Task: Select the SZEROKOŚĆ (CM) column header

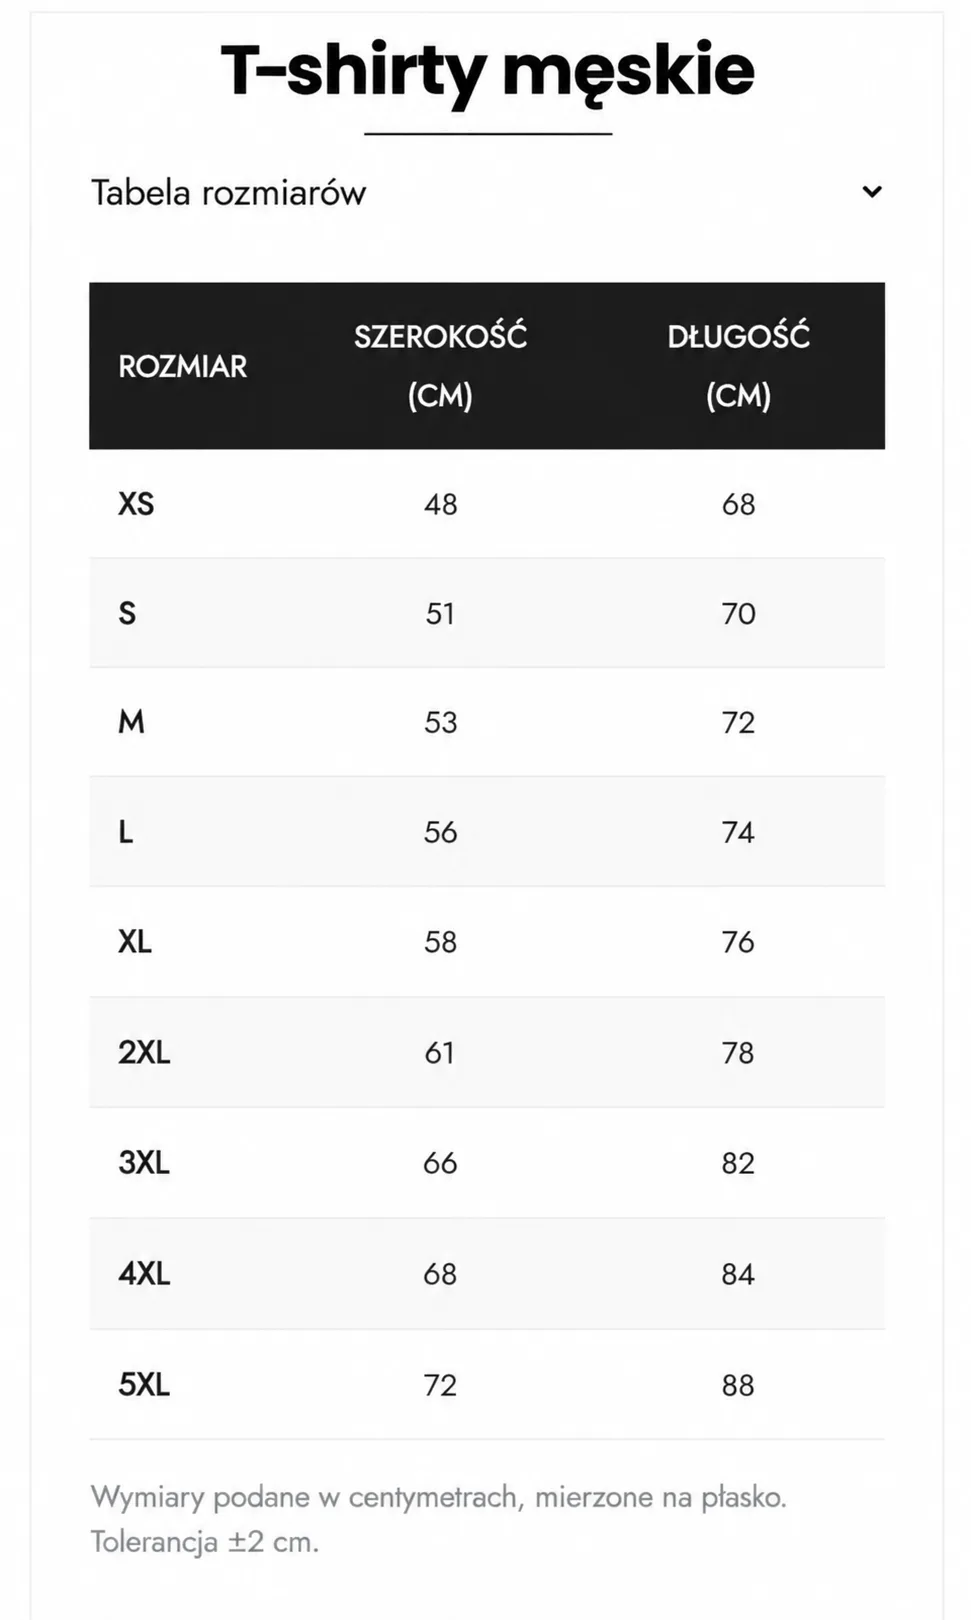Action: 440,366
